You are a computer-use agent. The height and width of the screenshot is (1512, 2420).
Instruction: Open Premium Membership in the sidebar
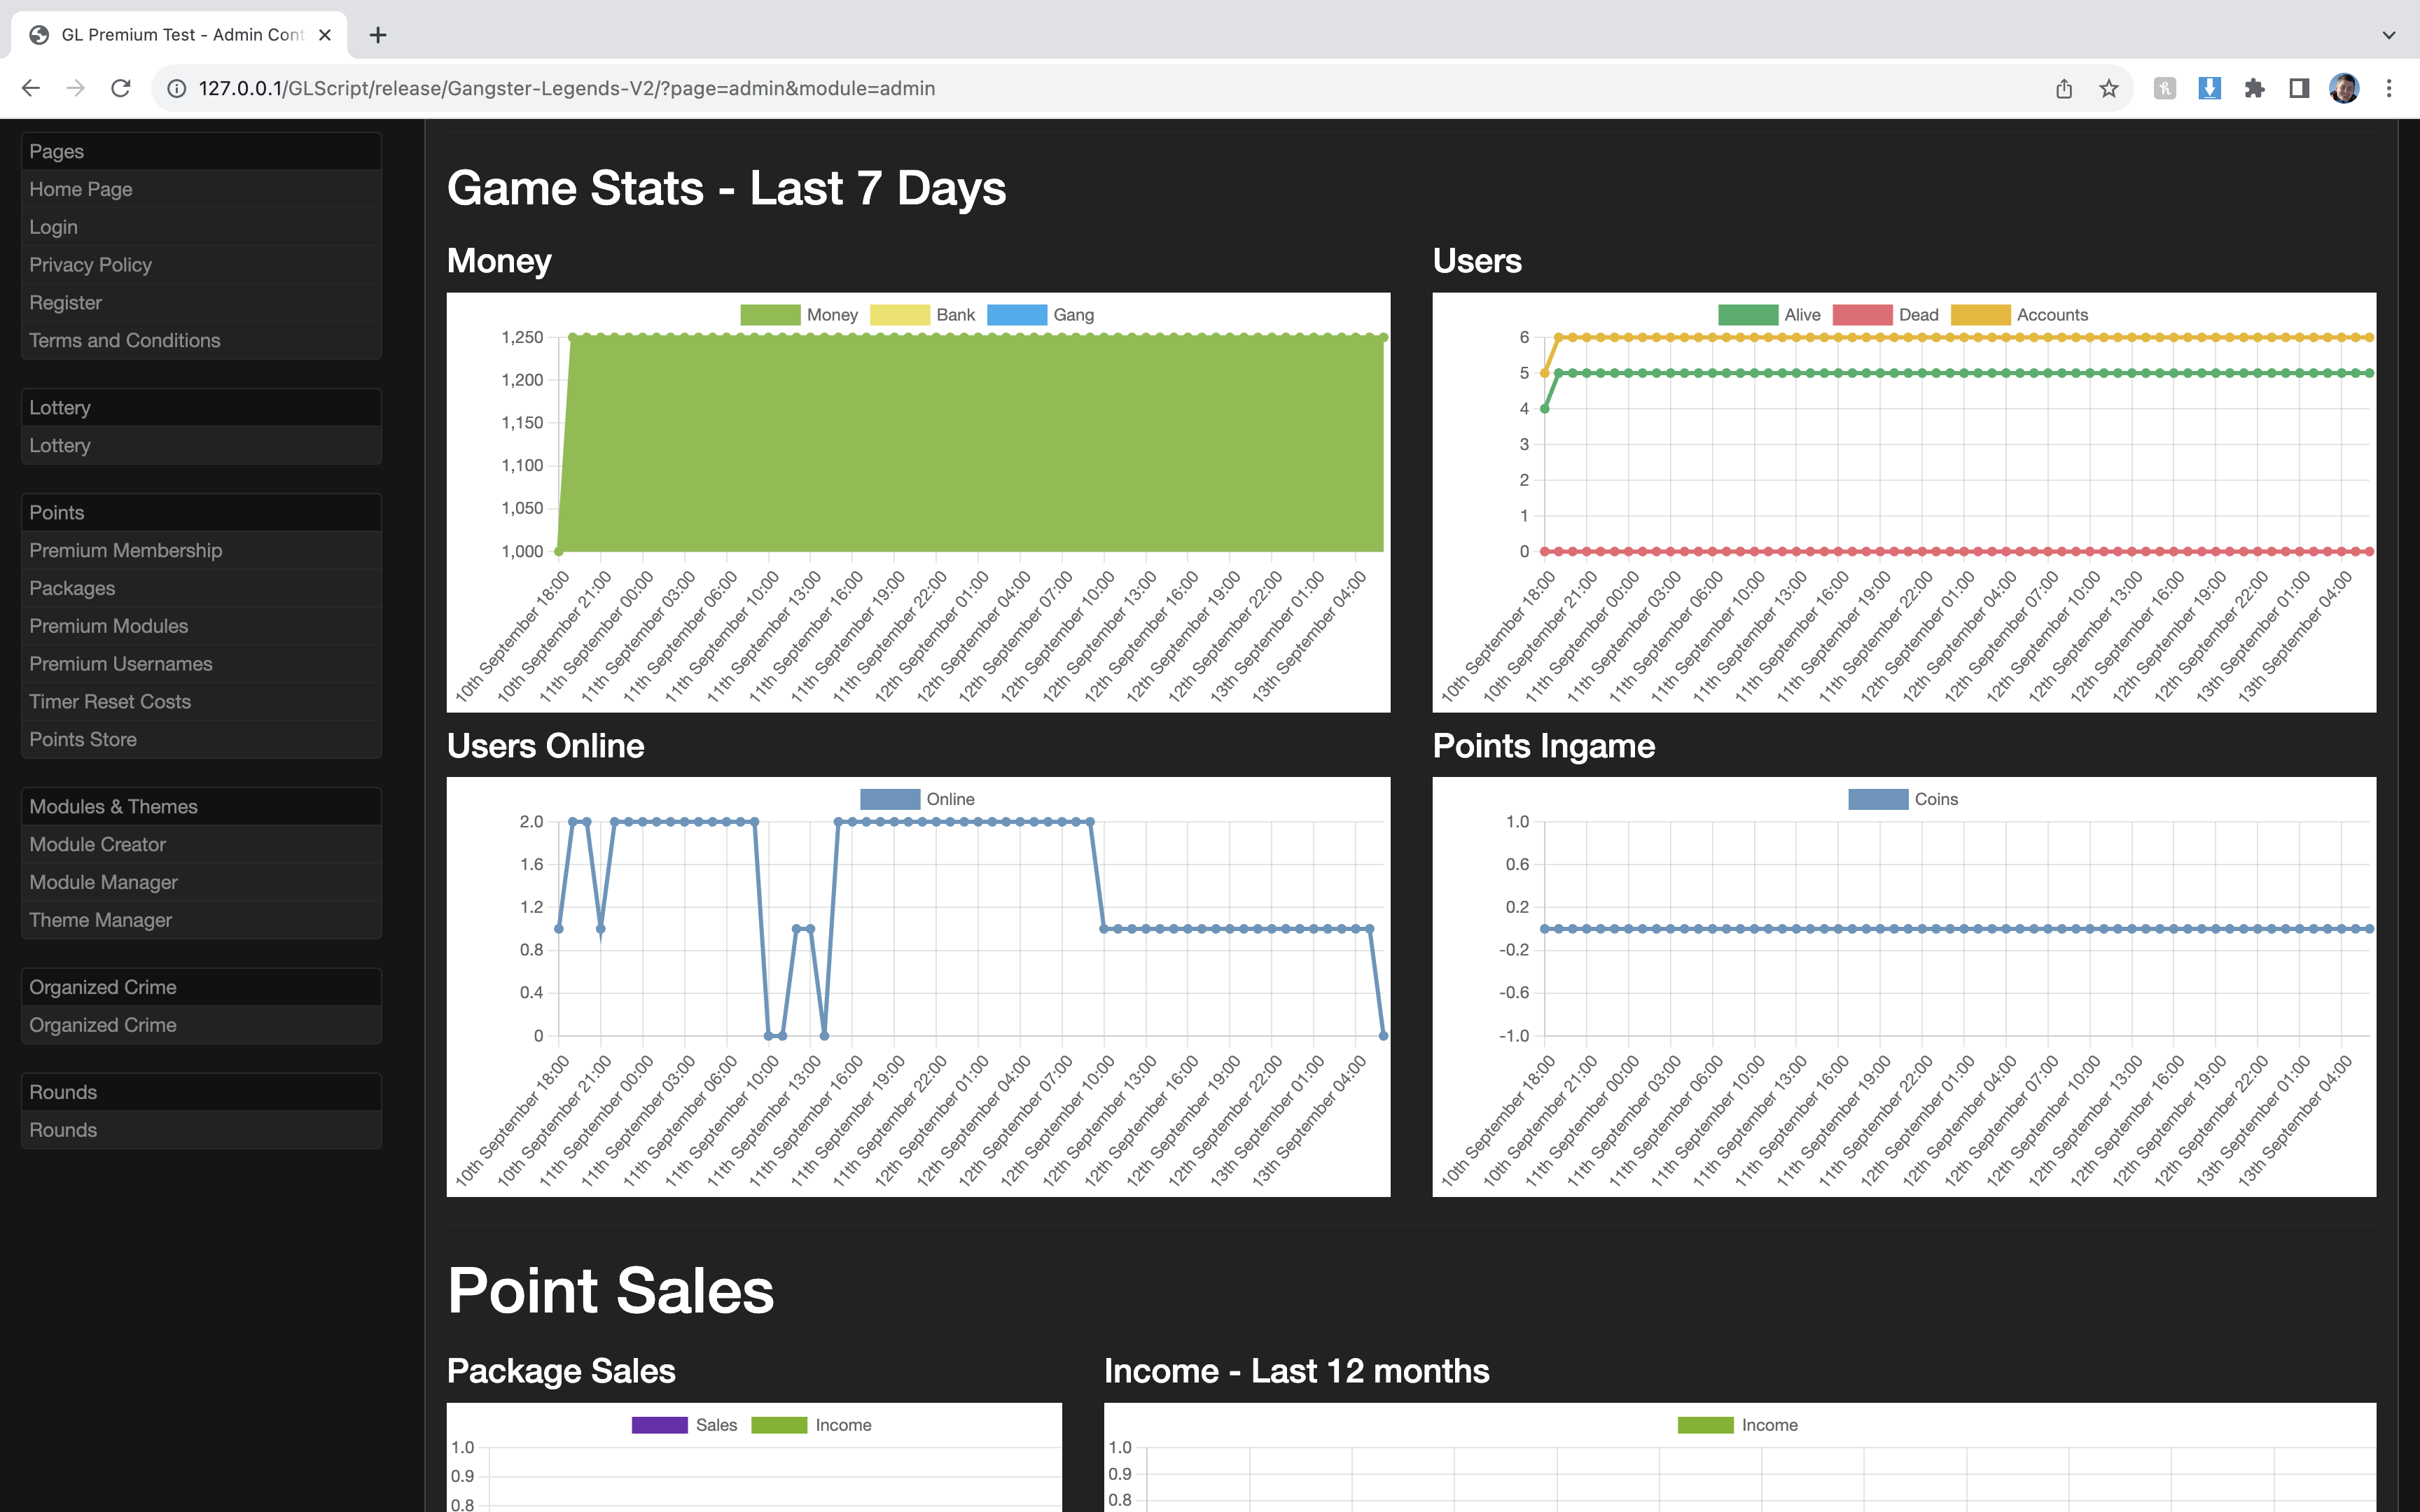[126, 551]
